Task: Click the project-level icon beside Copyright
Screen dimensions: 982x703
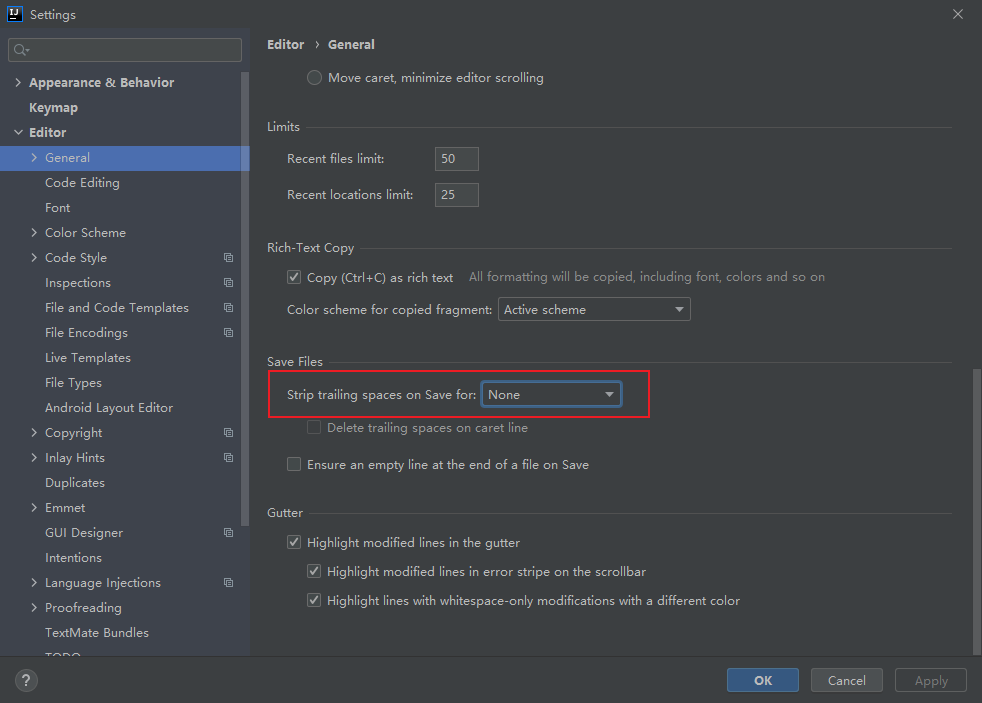Action: click(x=229, y=433)
